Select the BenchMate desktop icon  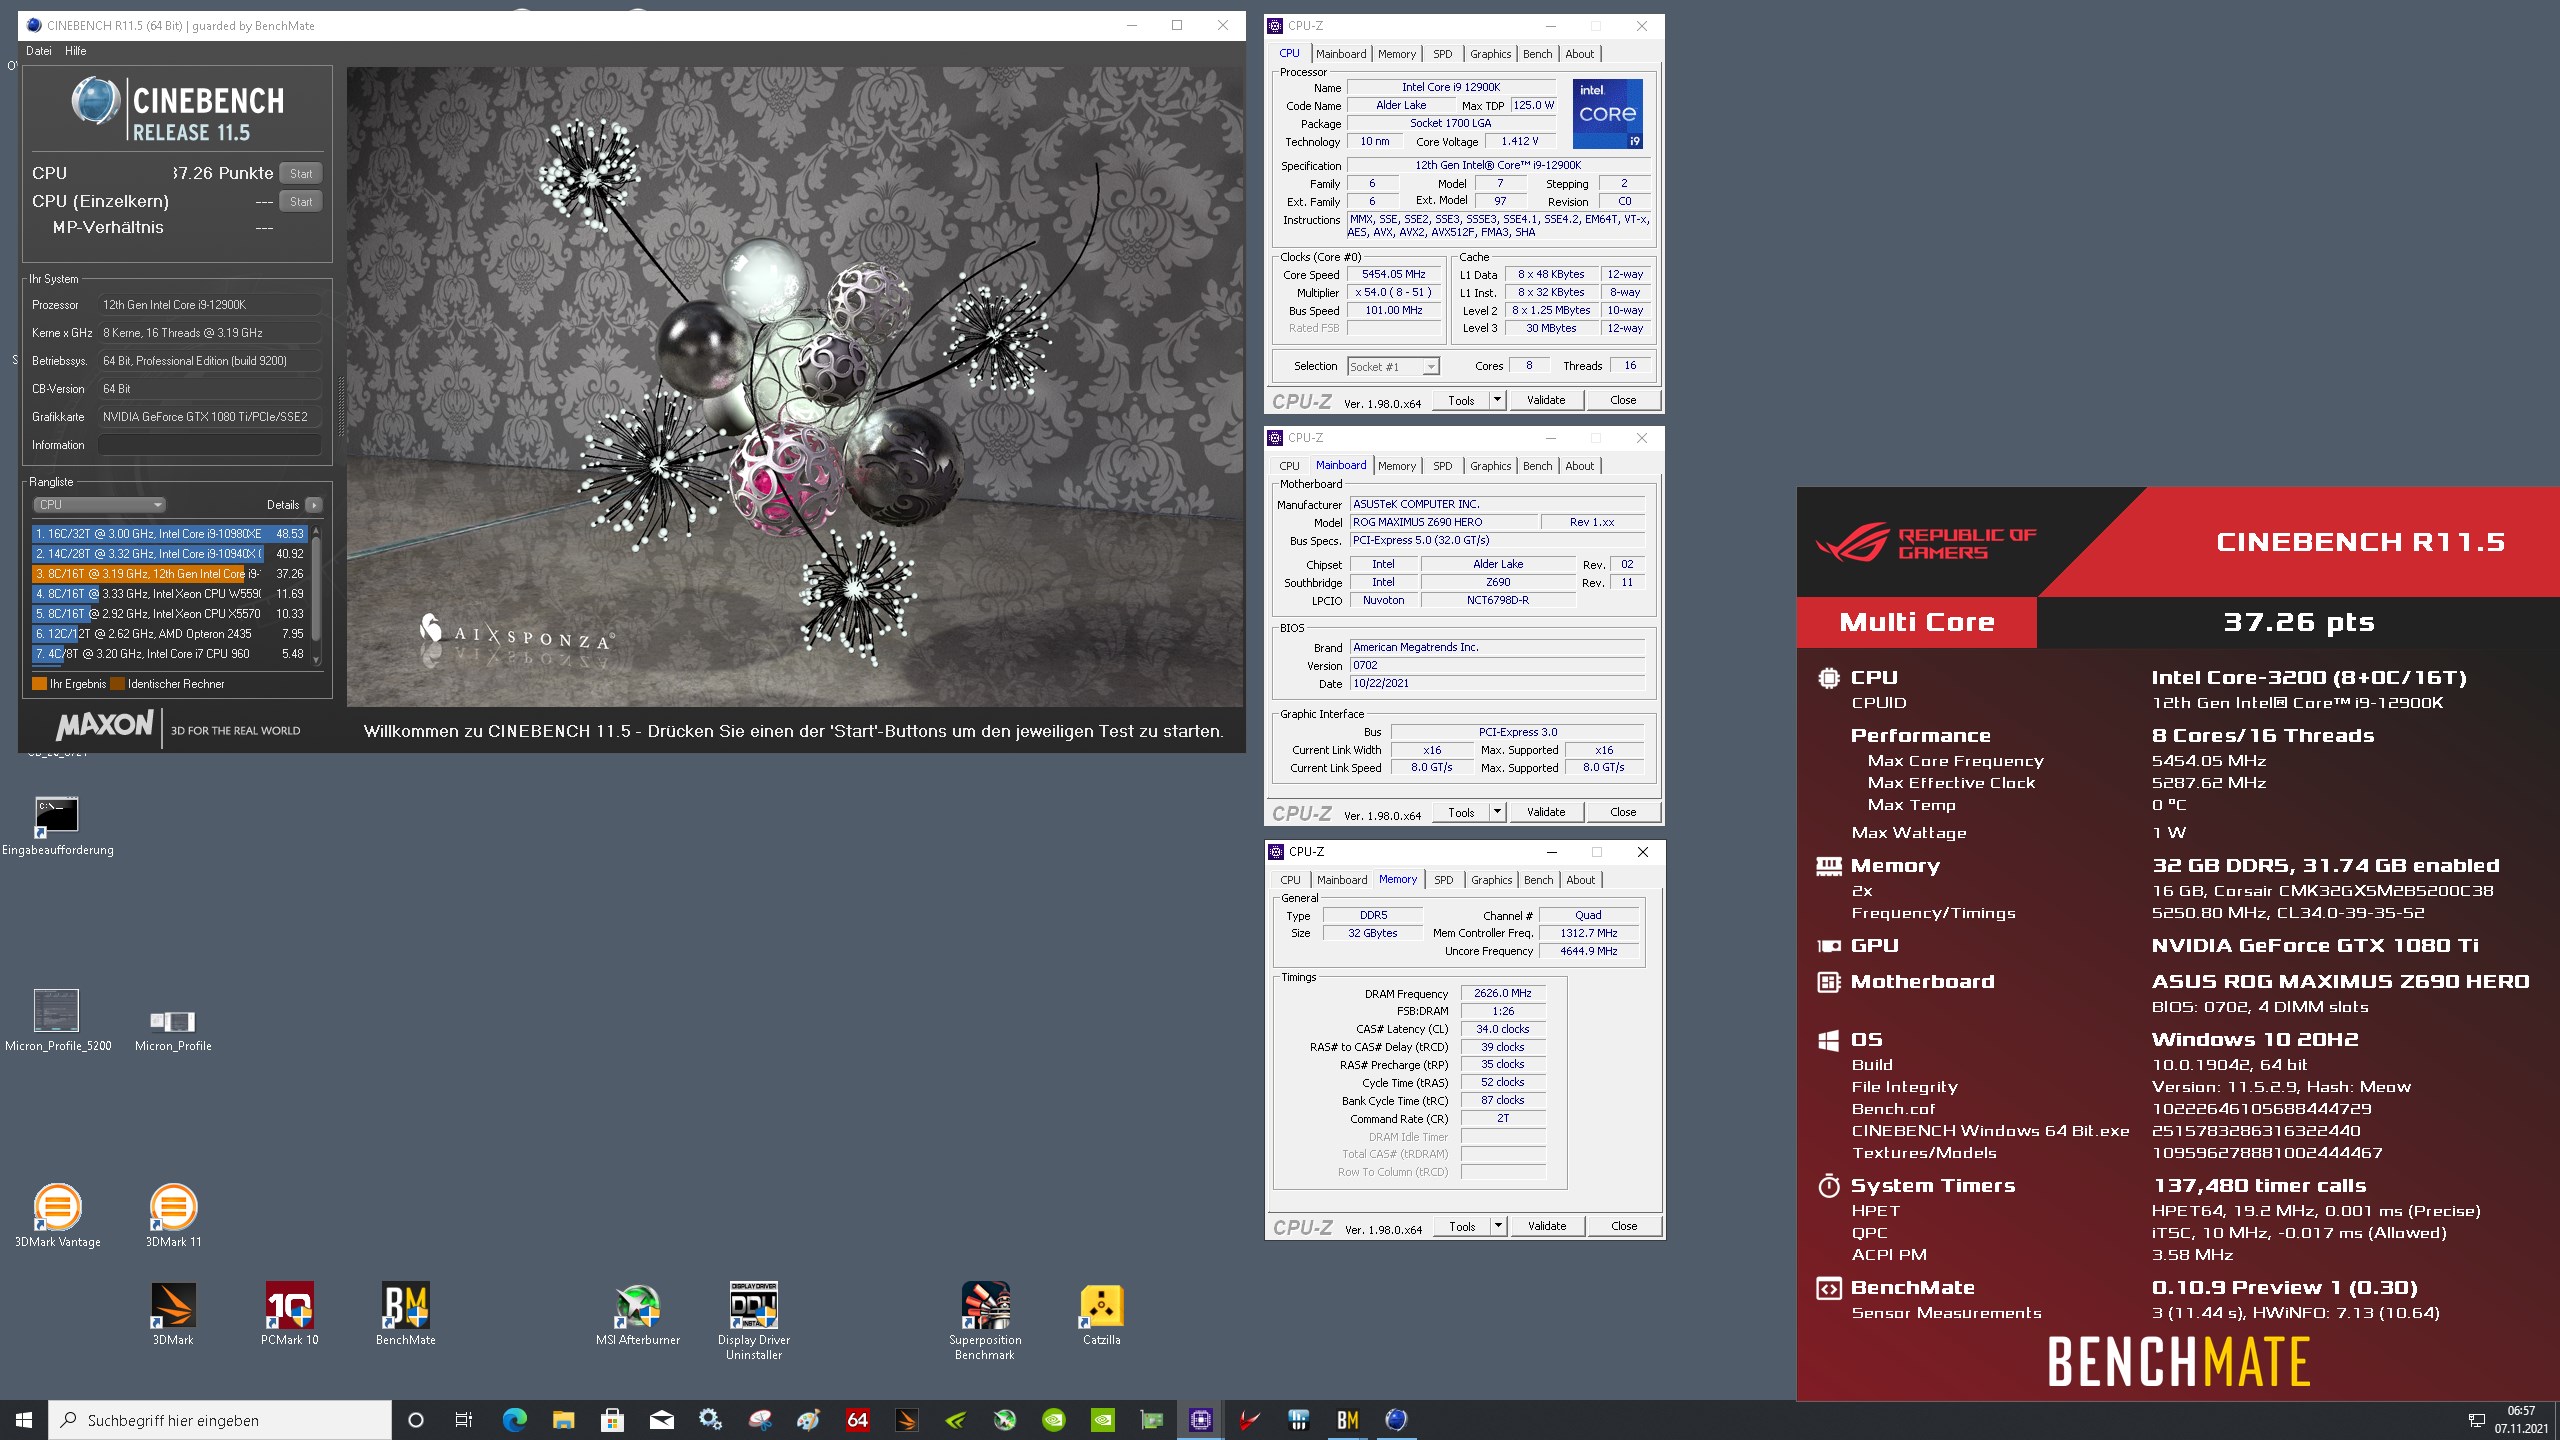(405, 1314)
